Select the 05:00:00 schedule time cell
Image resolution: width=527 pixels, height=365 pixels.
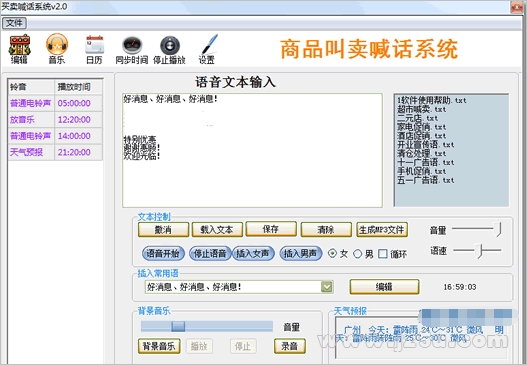[78, 103]
